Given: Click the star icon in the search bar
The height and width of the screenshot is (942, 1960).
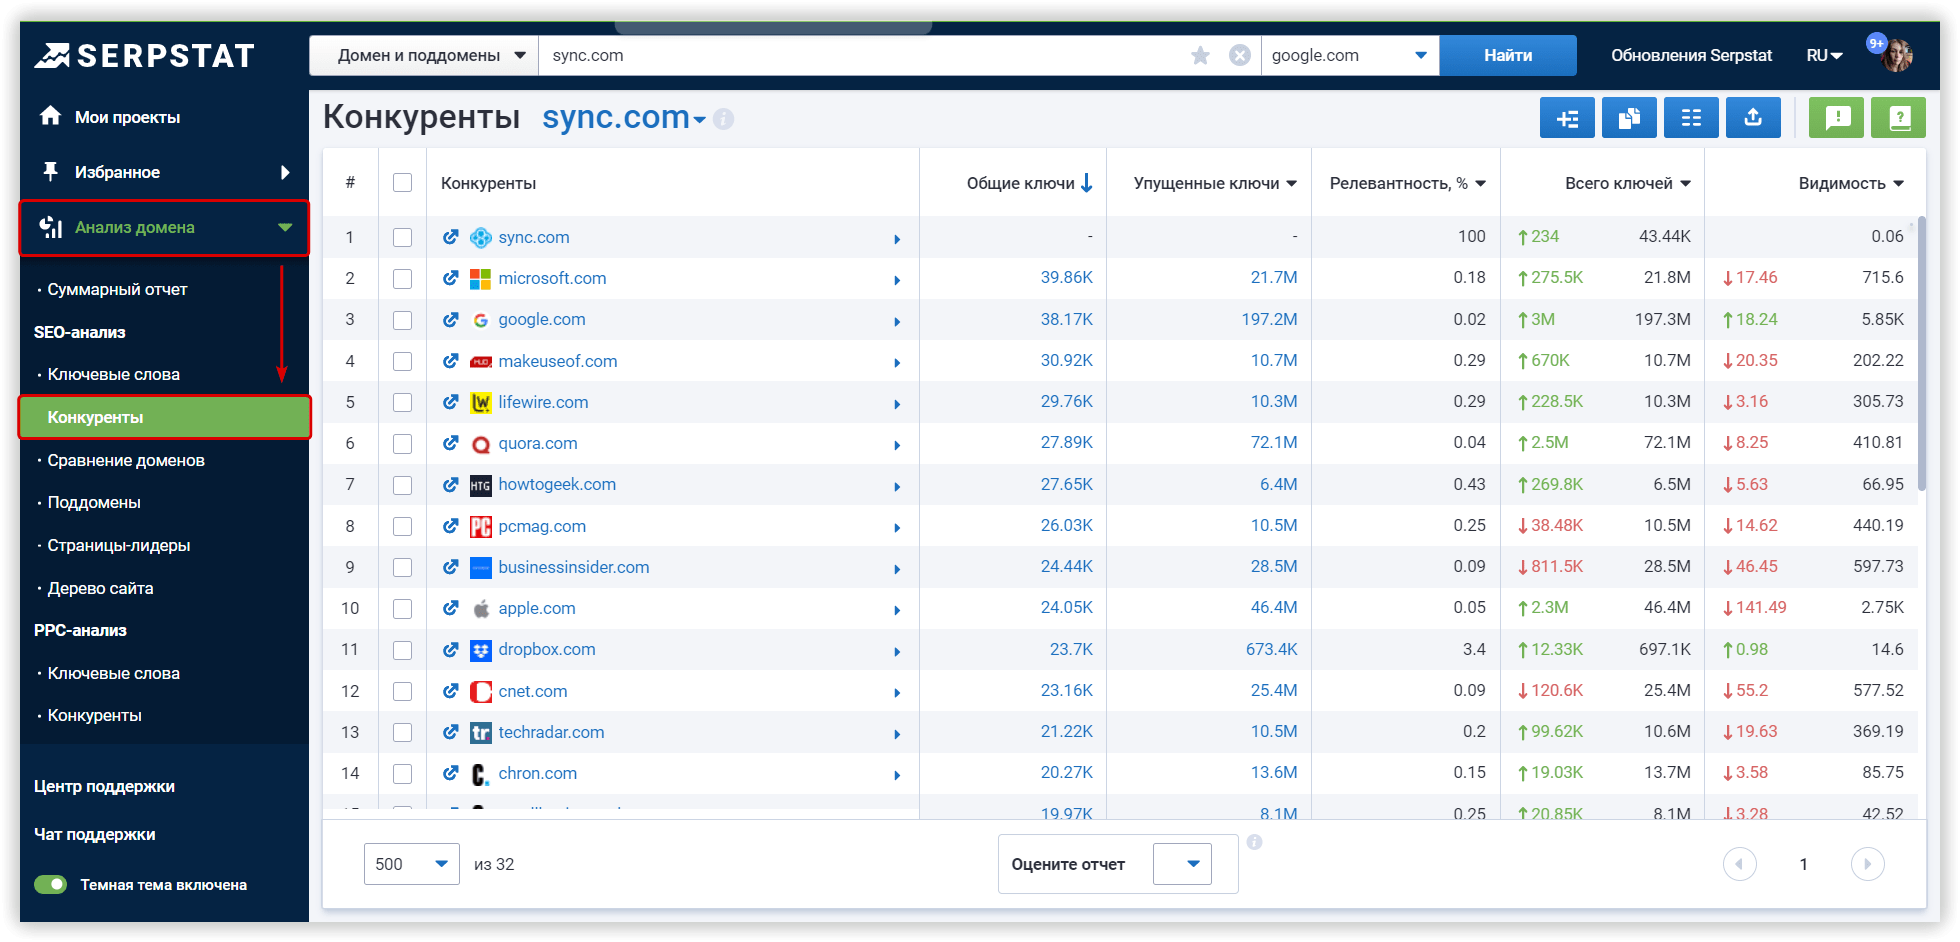Looking at the screenshot, I should pos(1199,55).
